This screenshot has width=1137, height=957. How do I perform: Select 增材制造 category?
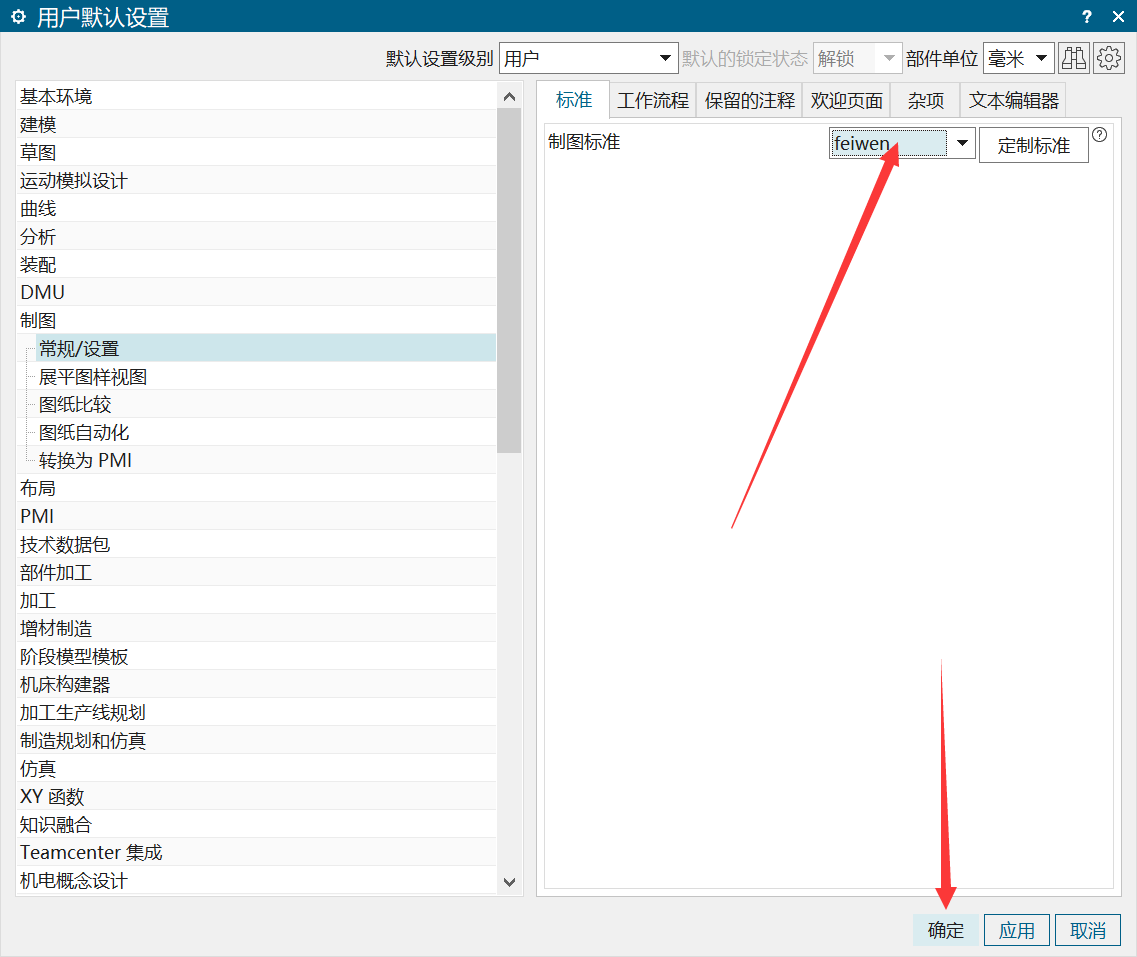257,629
